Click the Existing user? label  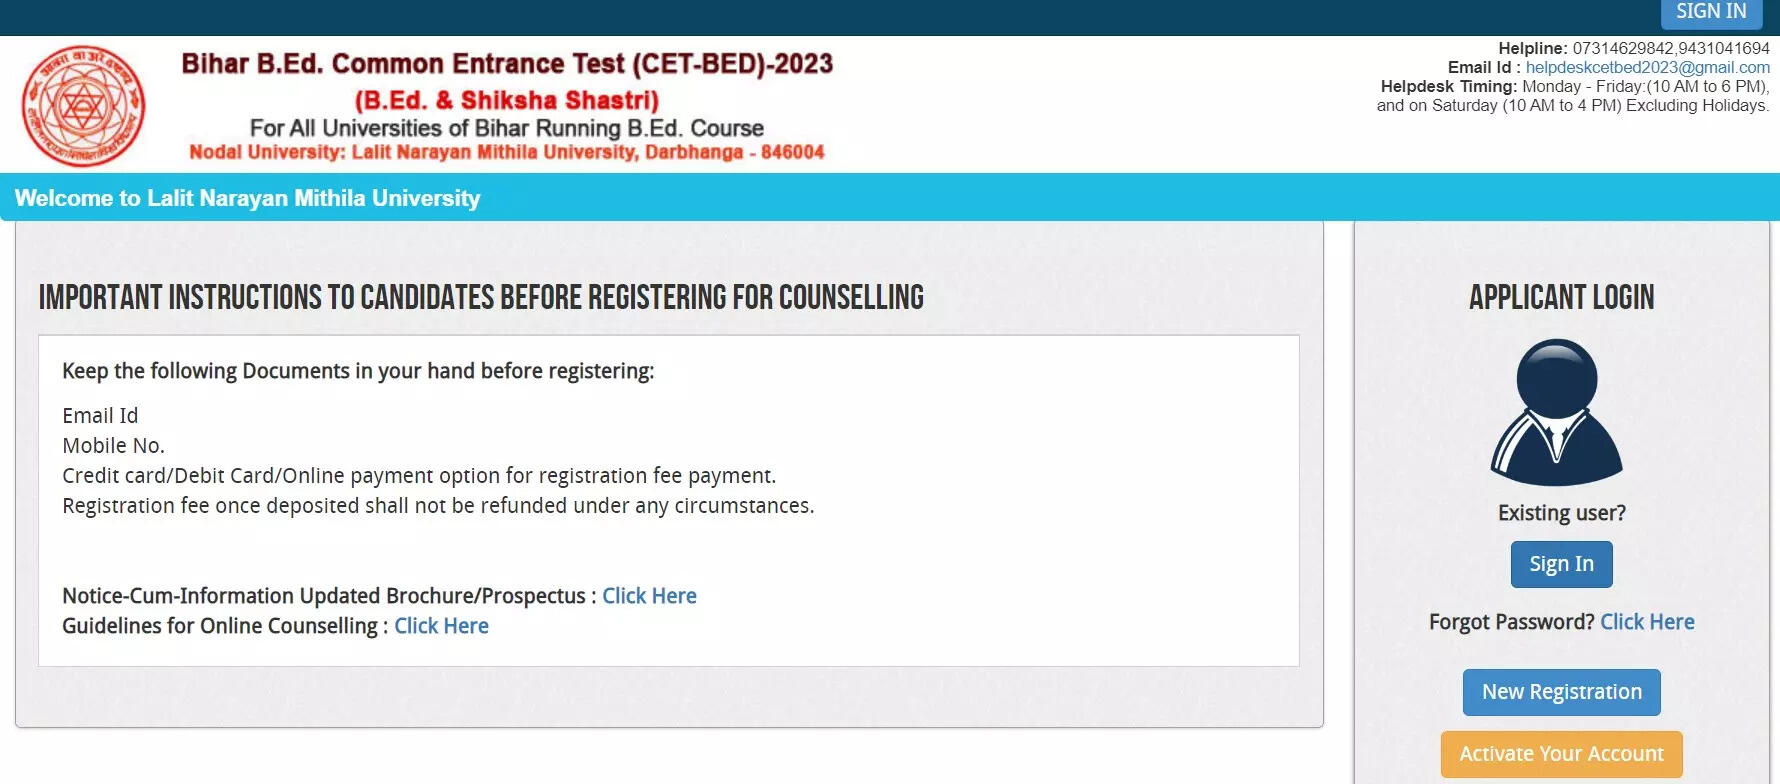click(1561, 513)
